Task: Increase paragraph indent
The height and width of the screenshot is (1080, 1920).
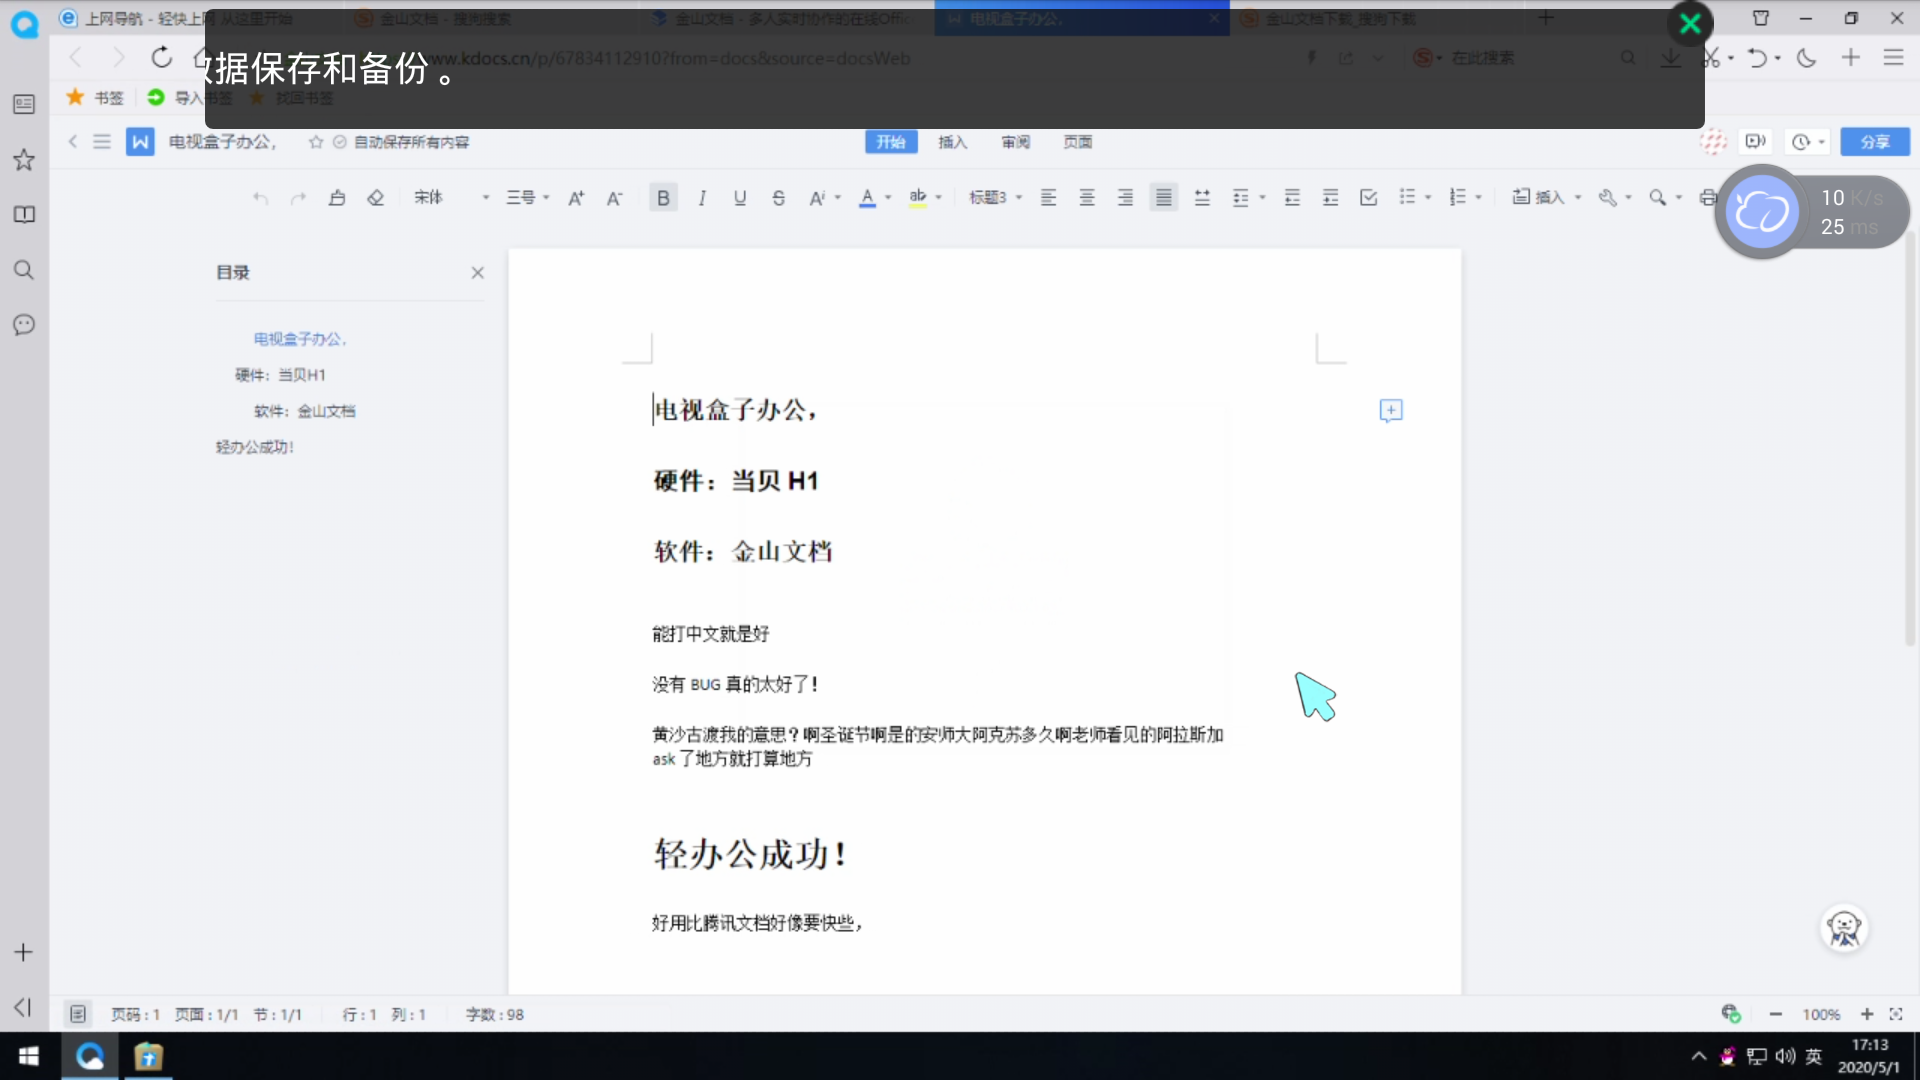Action: (x=1330, y=198)
